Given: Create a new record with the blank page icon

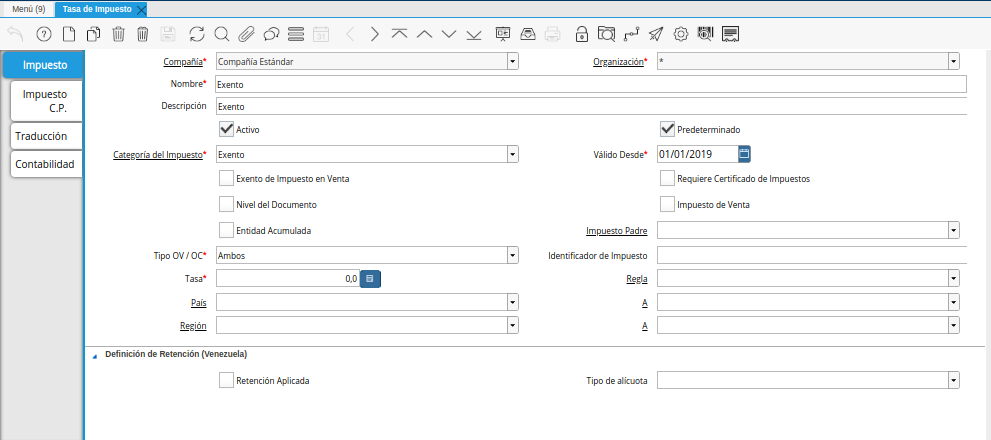Looking at the screenshot, I should [x=68, y=34].
